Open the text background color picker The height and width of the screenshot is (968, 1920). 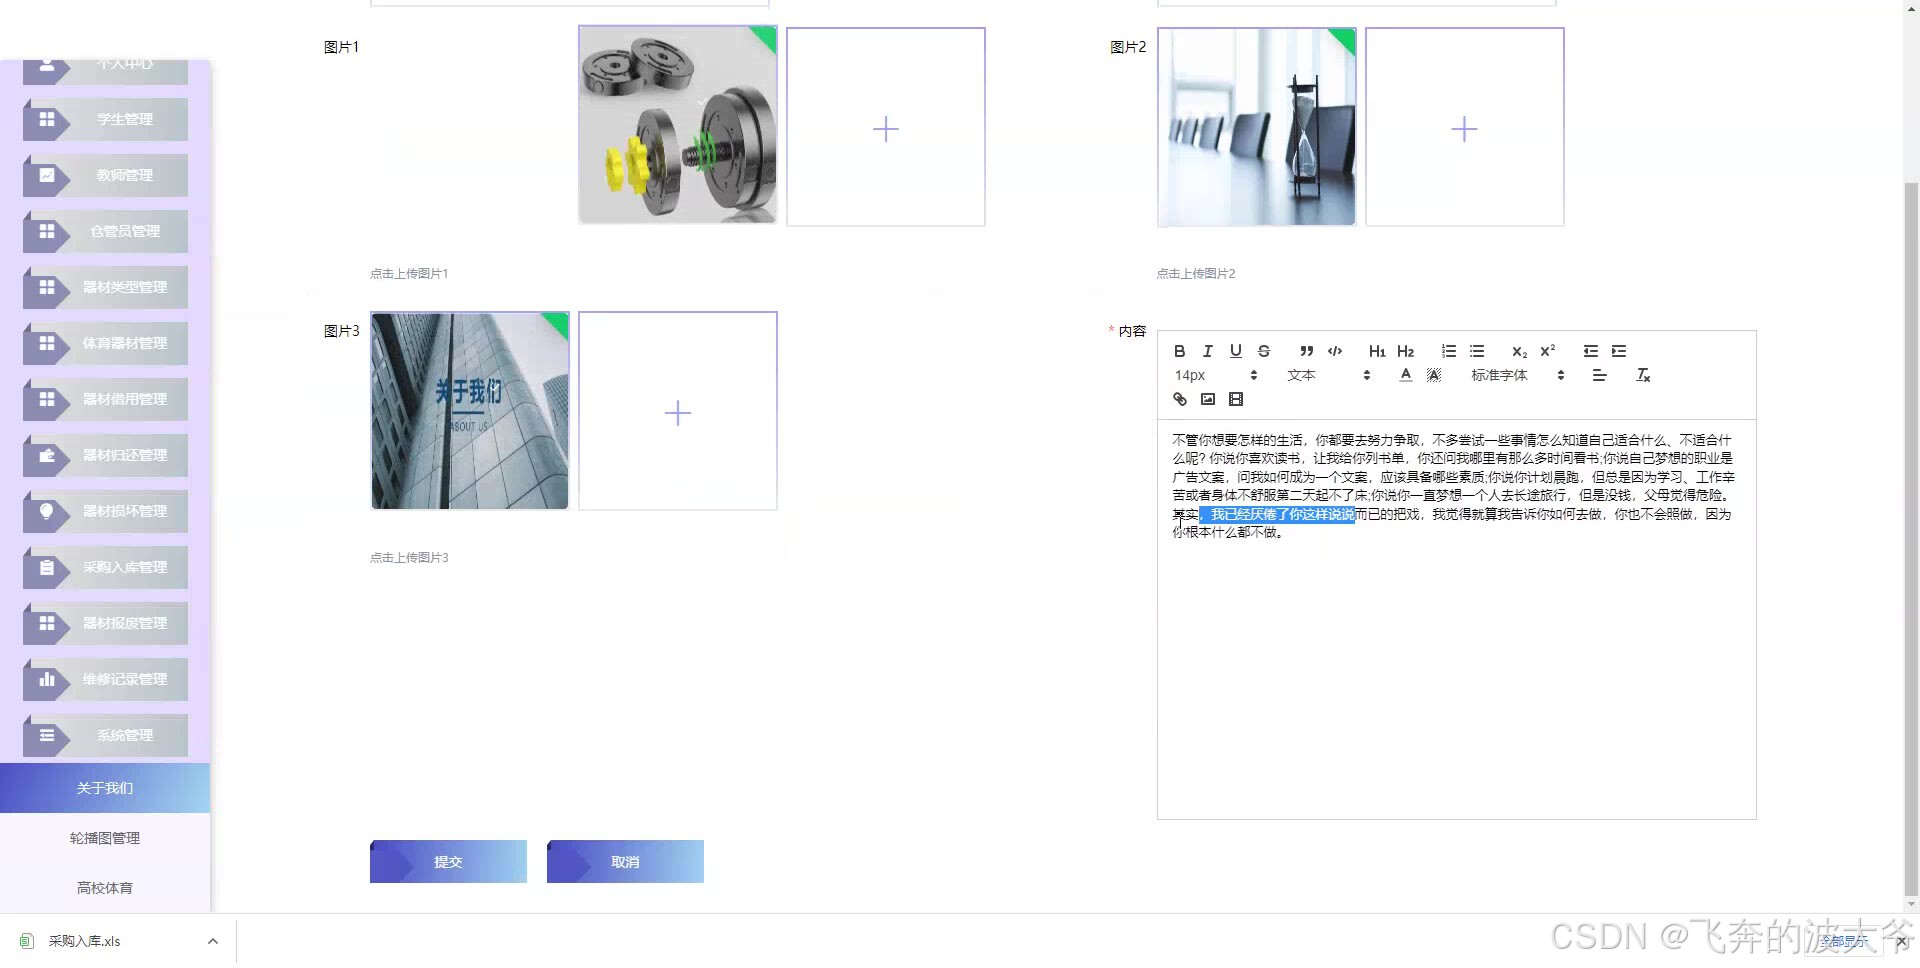click(x=1434, y=375)
